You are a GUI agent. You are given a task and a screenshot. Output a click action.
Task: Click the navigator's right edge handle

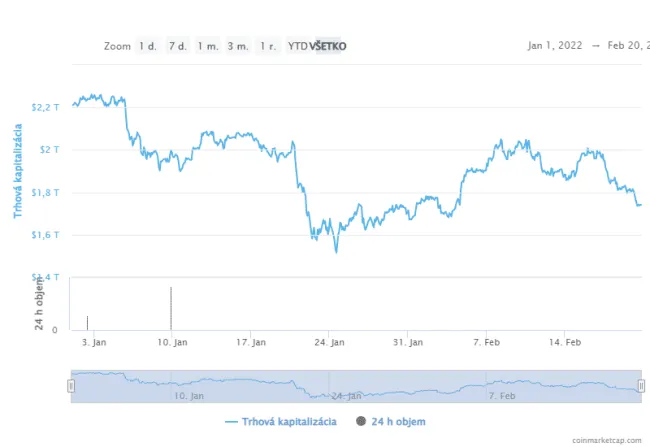(641, 385)
